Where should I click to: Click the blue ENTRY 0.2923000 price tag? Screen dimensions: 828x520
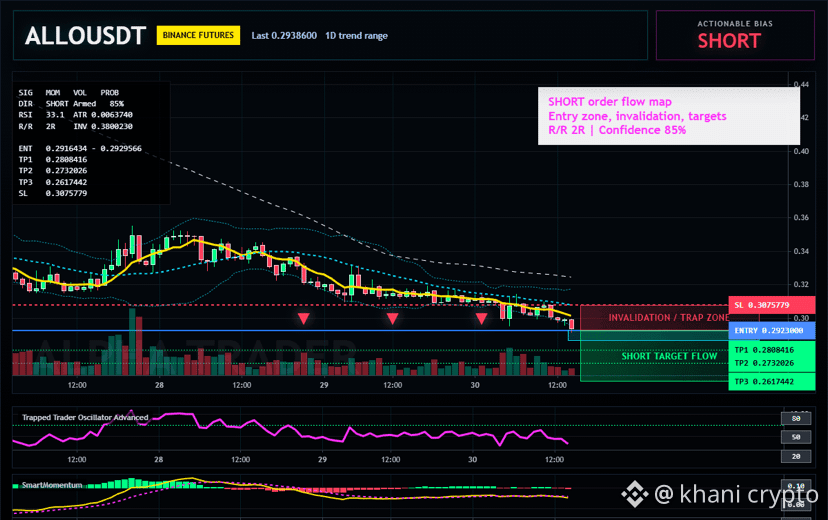(x=771, y=330)
